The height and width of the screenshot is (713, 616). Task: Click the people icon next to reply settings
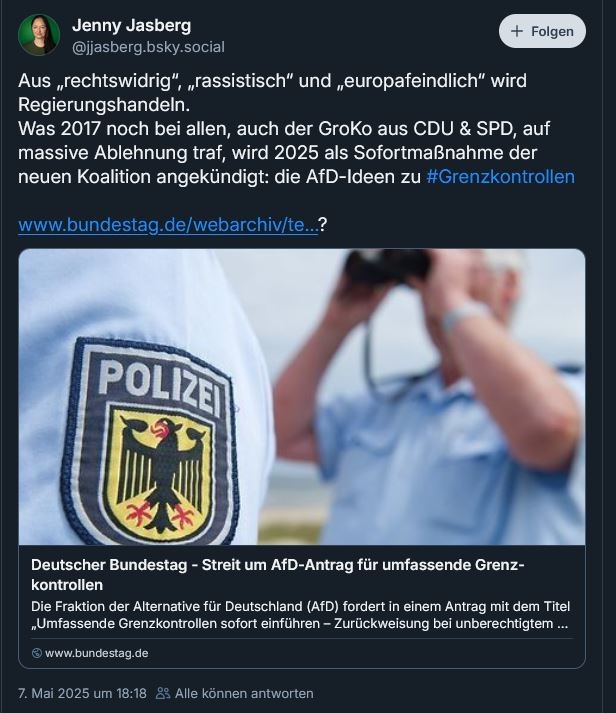point(163,693)
